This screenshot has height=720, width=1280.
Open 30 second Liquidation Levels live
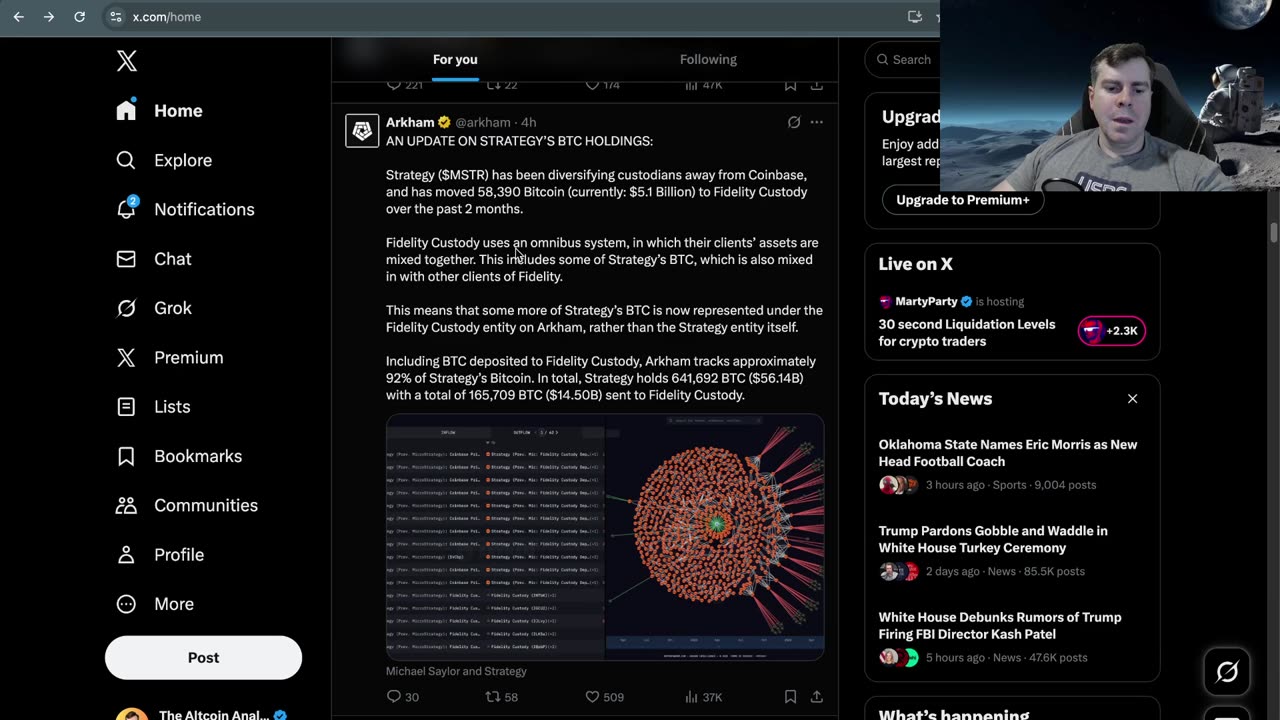pos(967,332)
